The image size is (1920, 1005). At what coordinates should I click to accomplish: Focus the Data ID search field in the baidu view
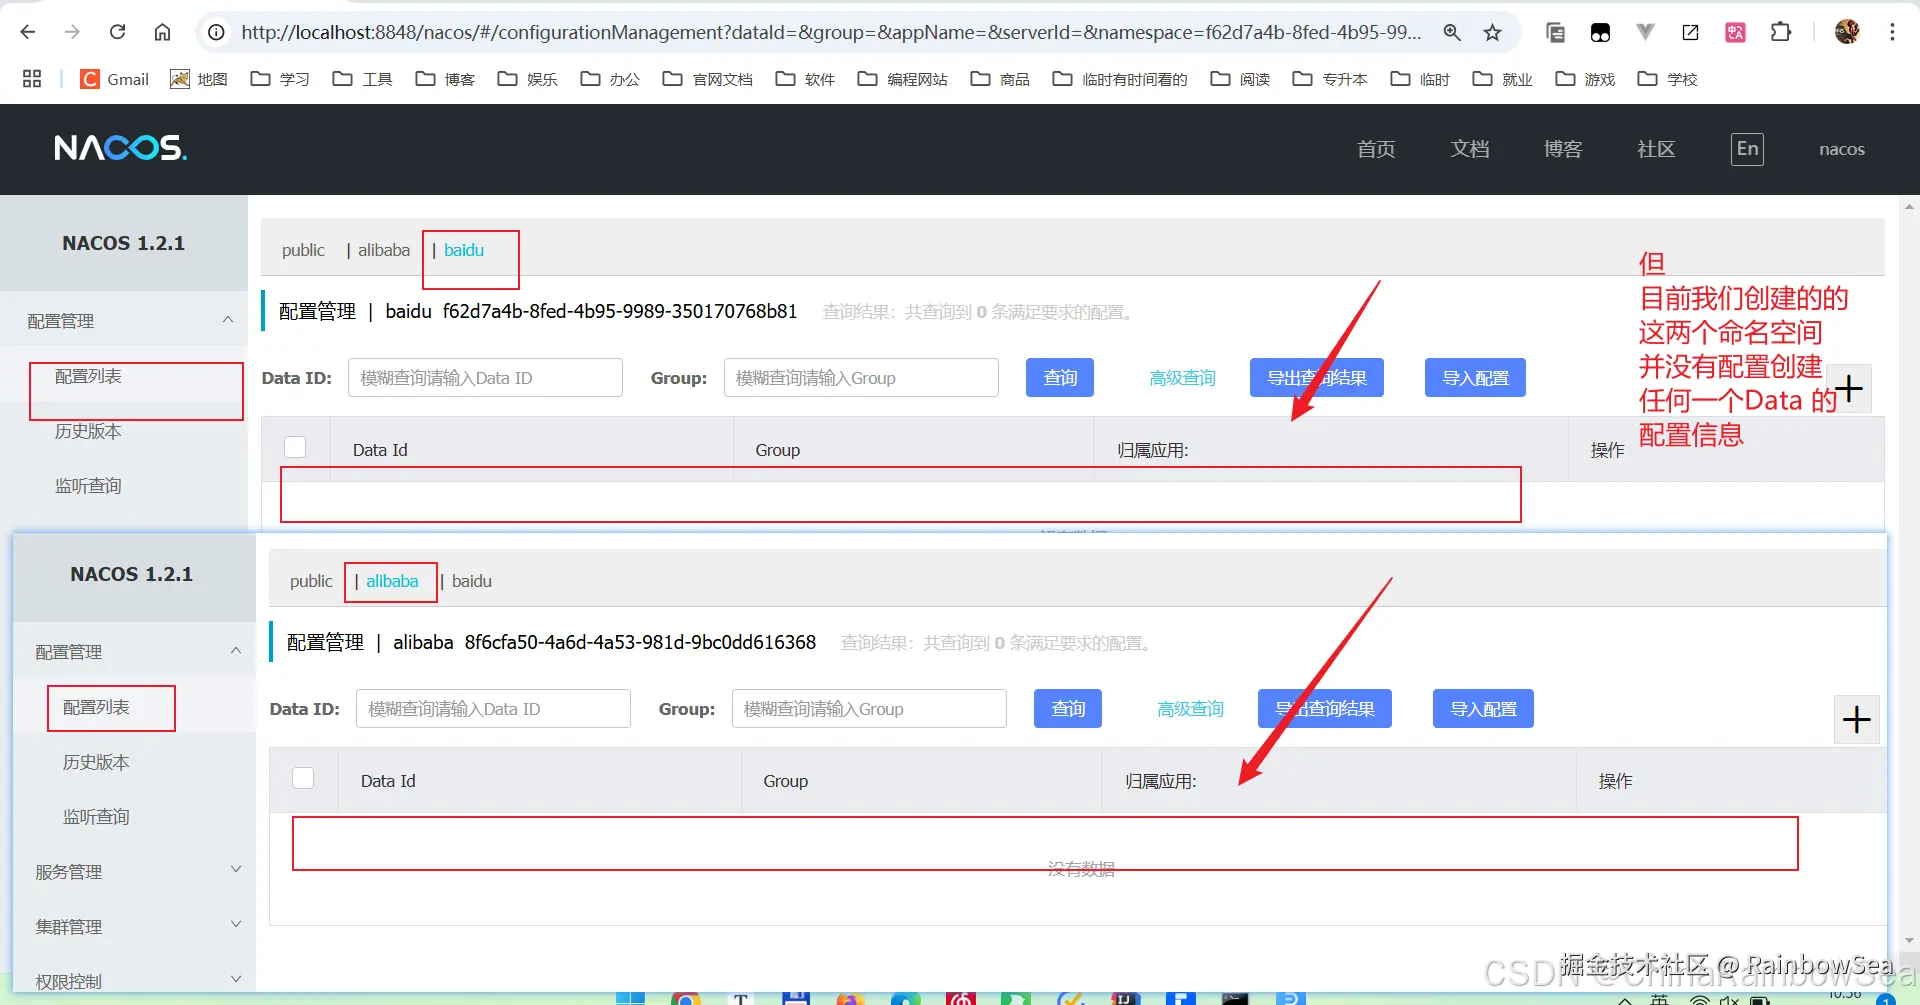[x=485, y=378]
